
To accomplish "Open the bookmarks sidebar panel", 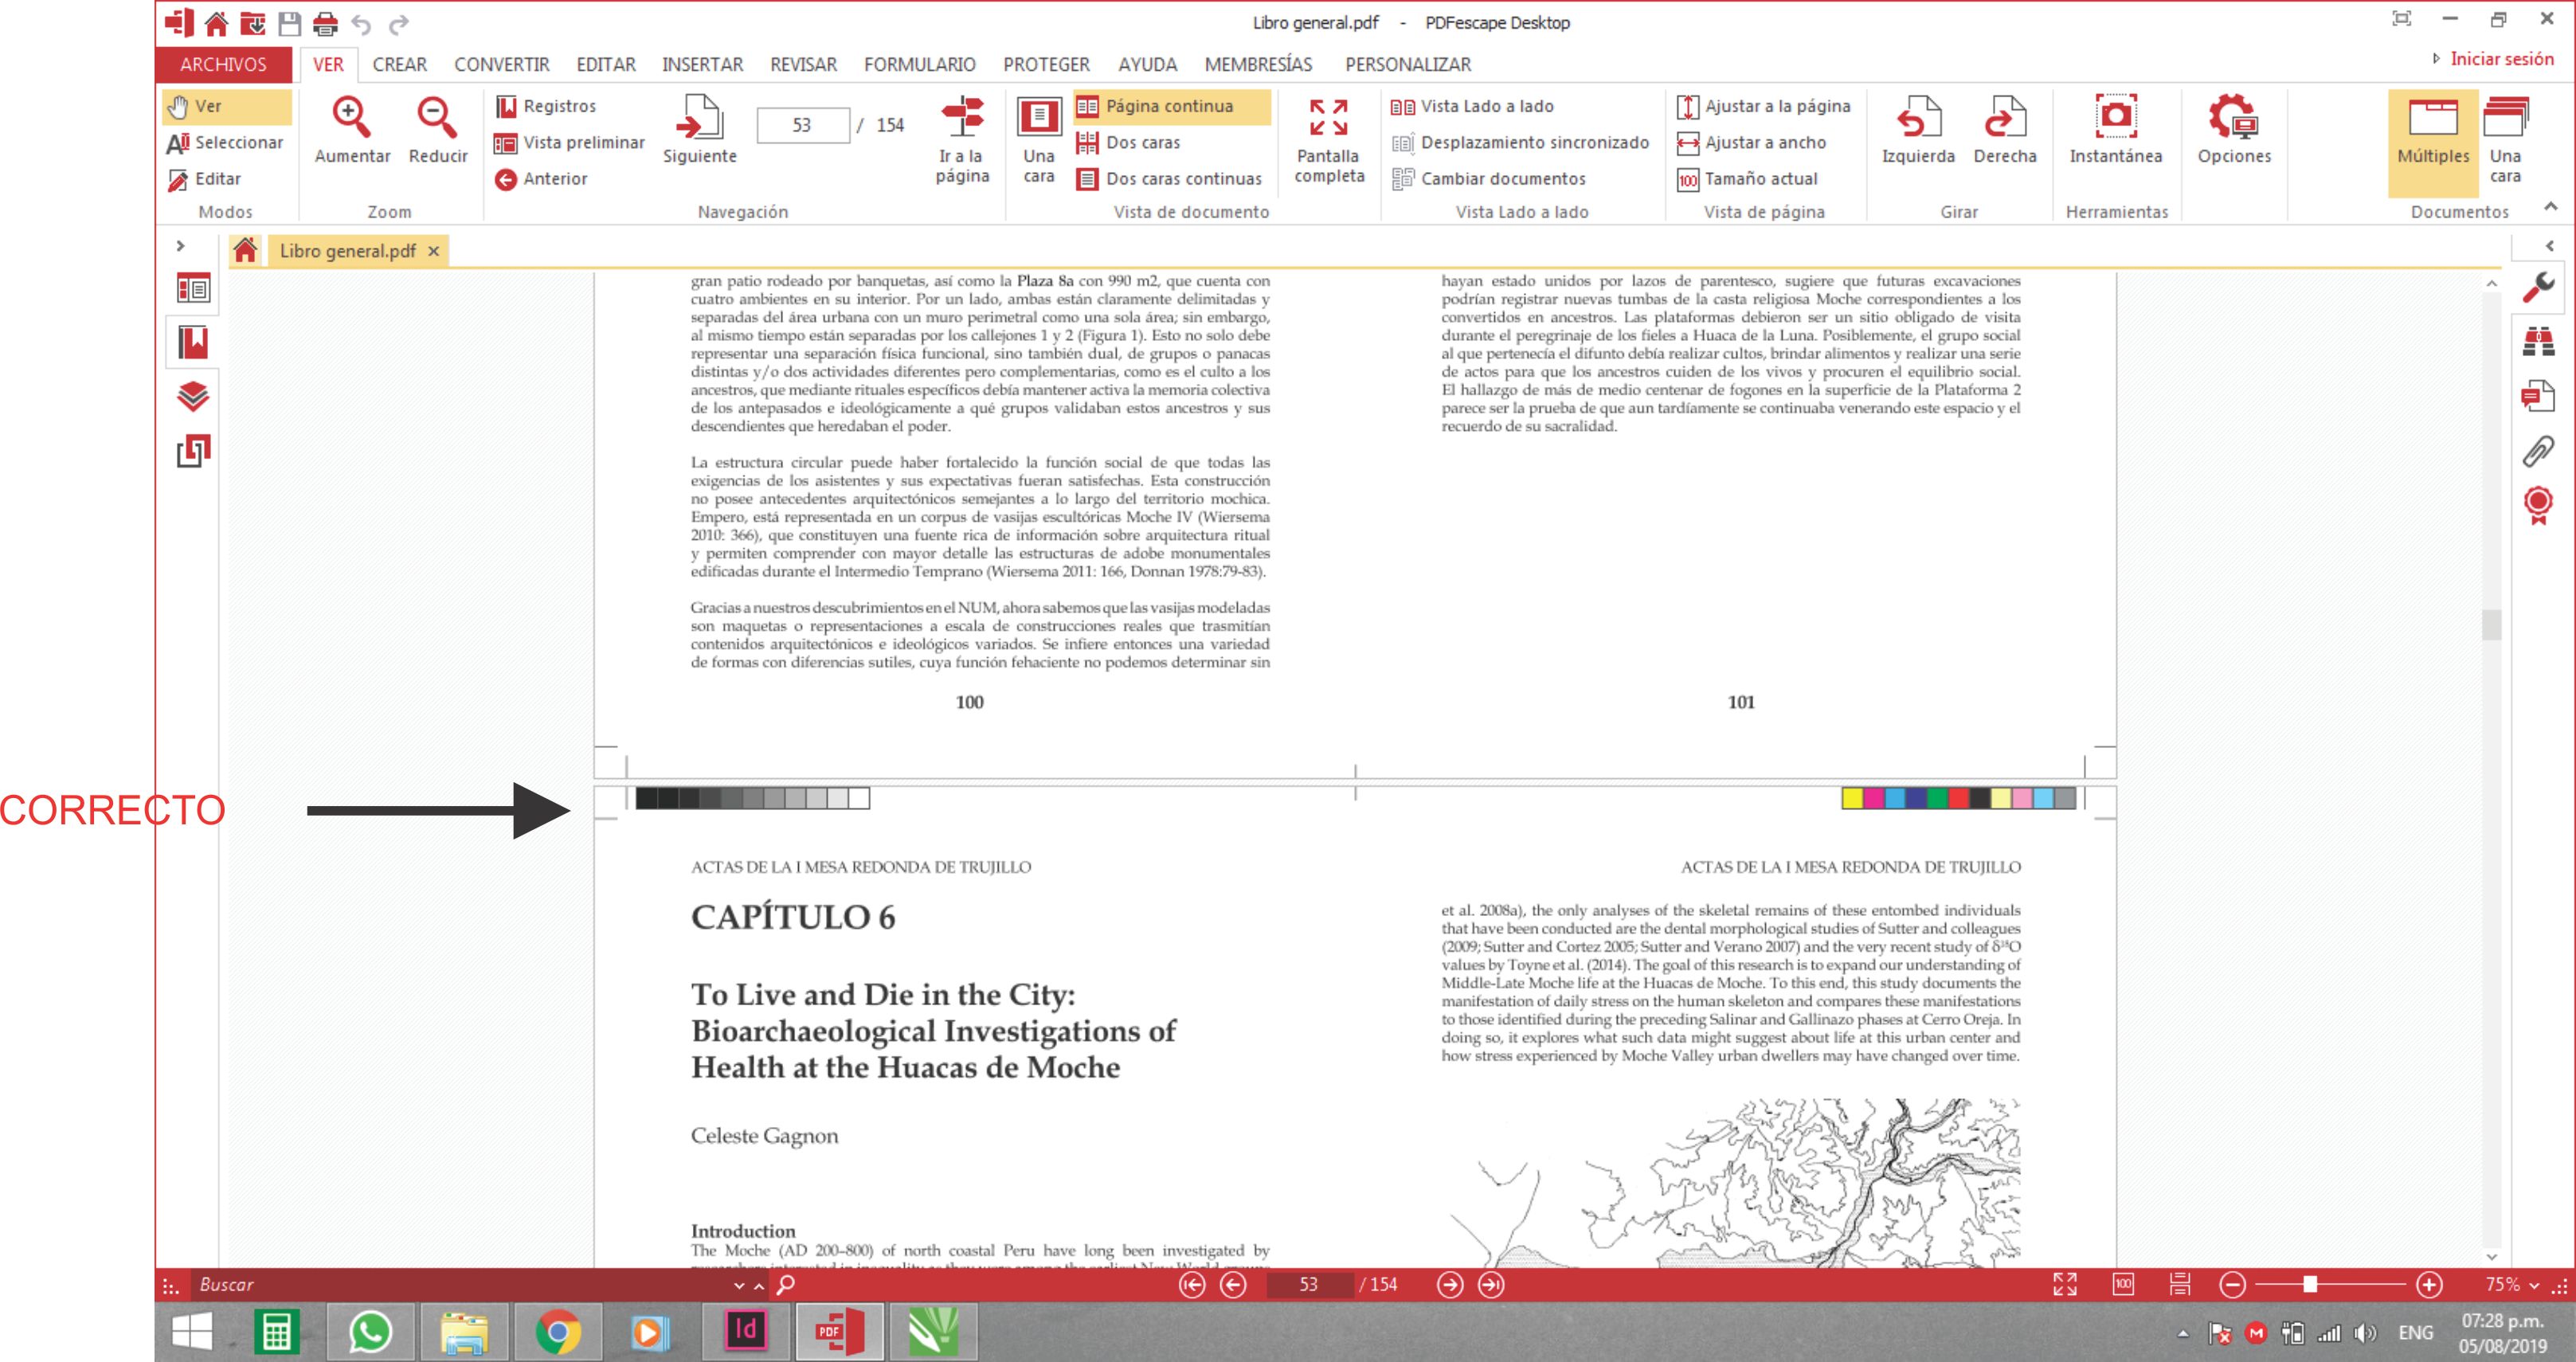I will pos(193,342).
